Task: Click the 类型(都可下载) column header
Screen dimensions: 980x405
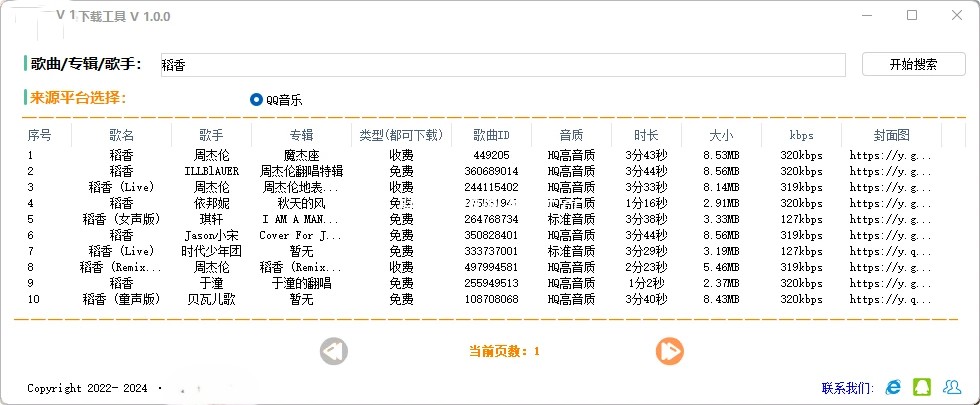Action: (x=401, y=135)
